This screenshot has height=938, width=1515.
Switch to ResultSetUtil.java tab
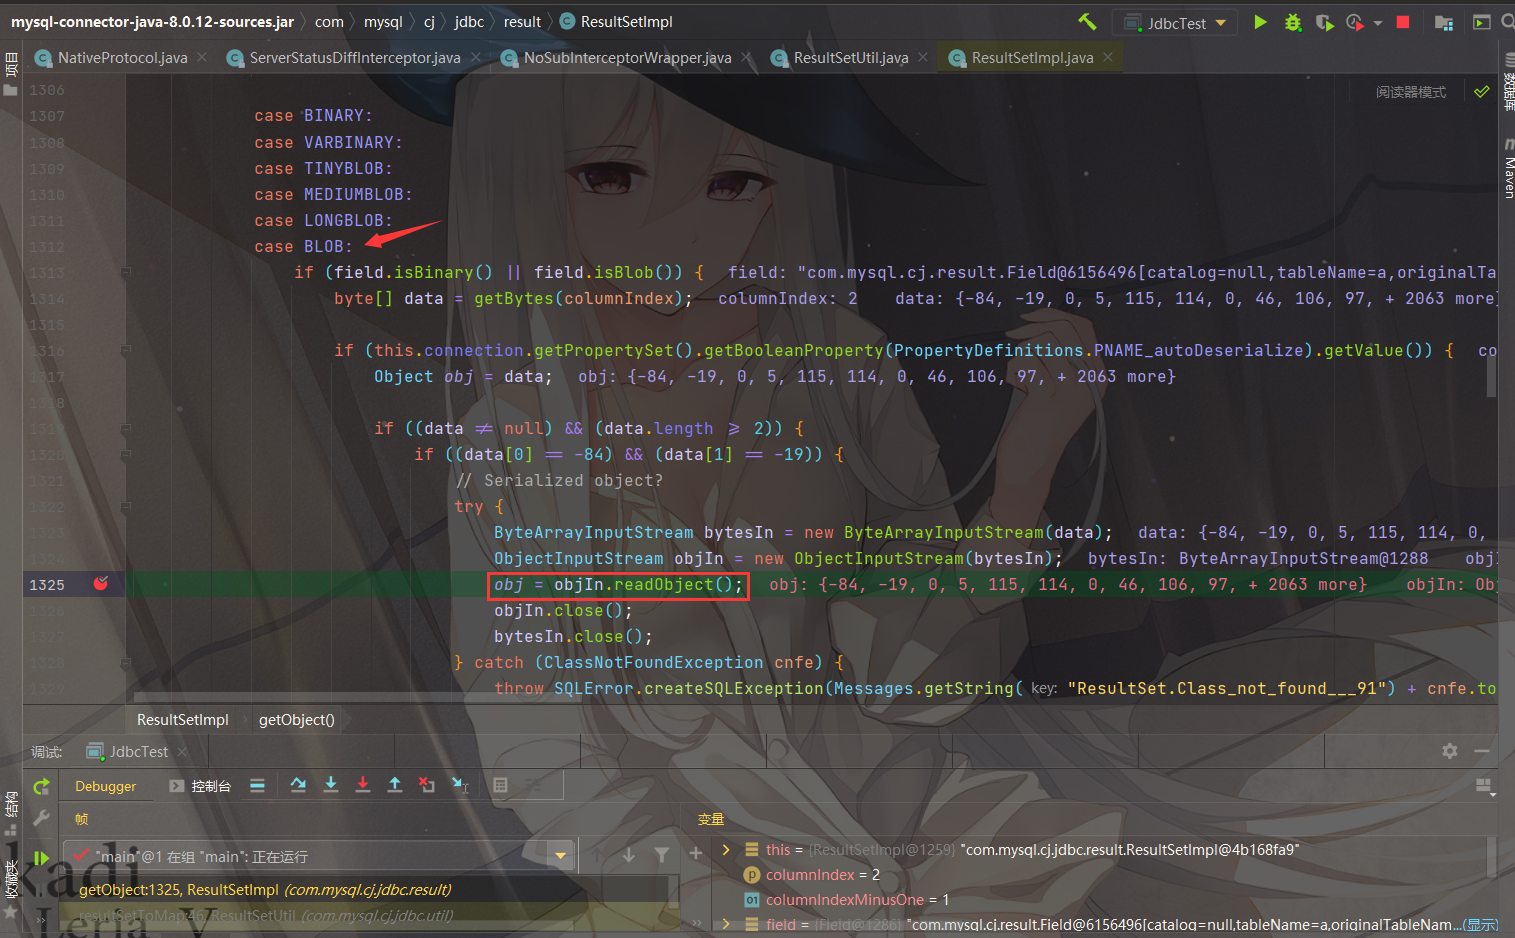tap(850, 58)
